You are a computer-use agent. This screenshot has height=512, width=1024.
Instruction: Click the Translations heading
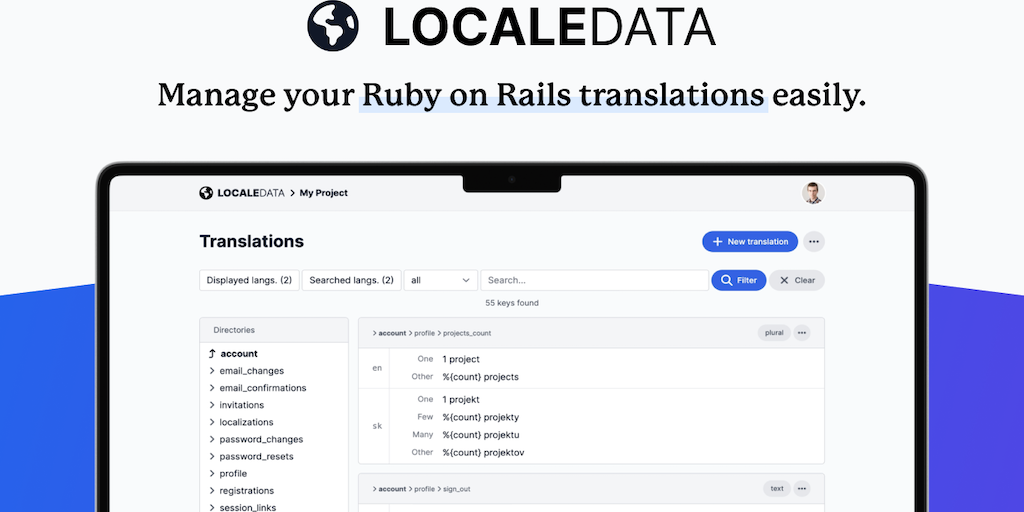coord(251,242)
